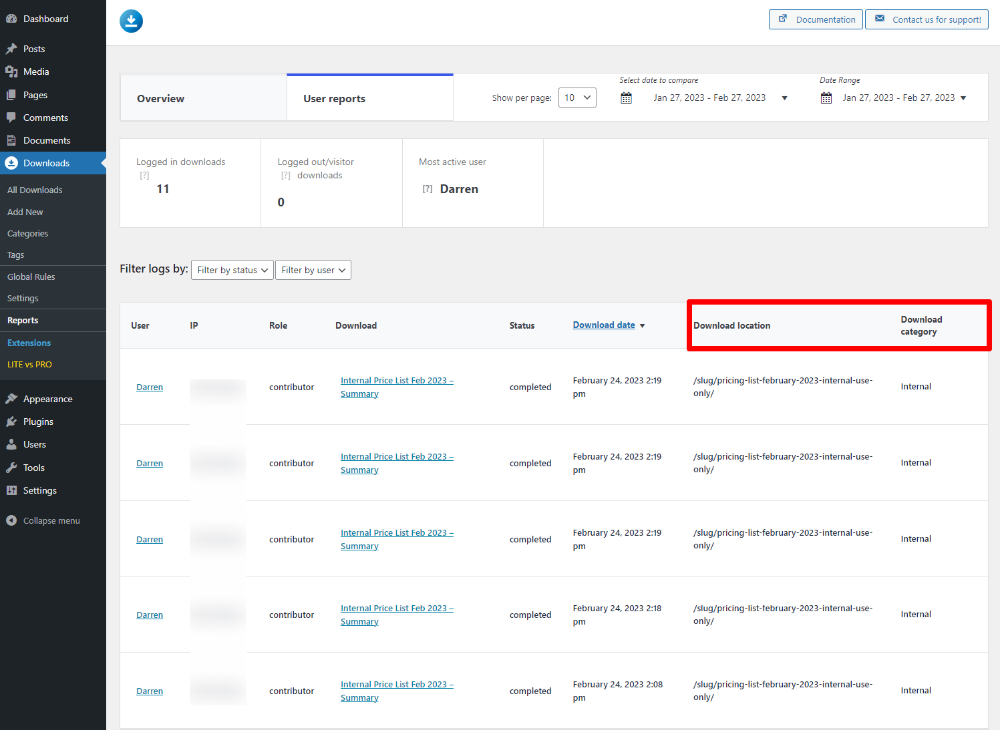Screen dimensions: 1000x730
Task: Open Darren link in 2:18 pm row
Action: [x=149, y=615]
